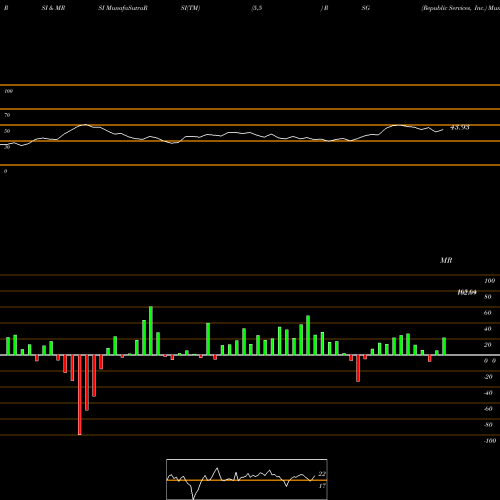500x500 pixels.
Task: Click the value 17 in mini chart
Action: point(322,486)
